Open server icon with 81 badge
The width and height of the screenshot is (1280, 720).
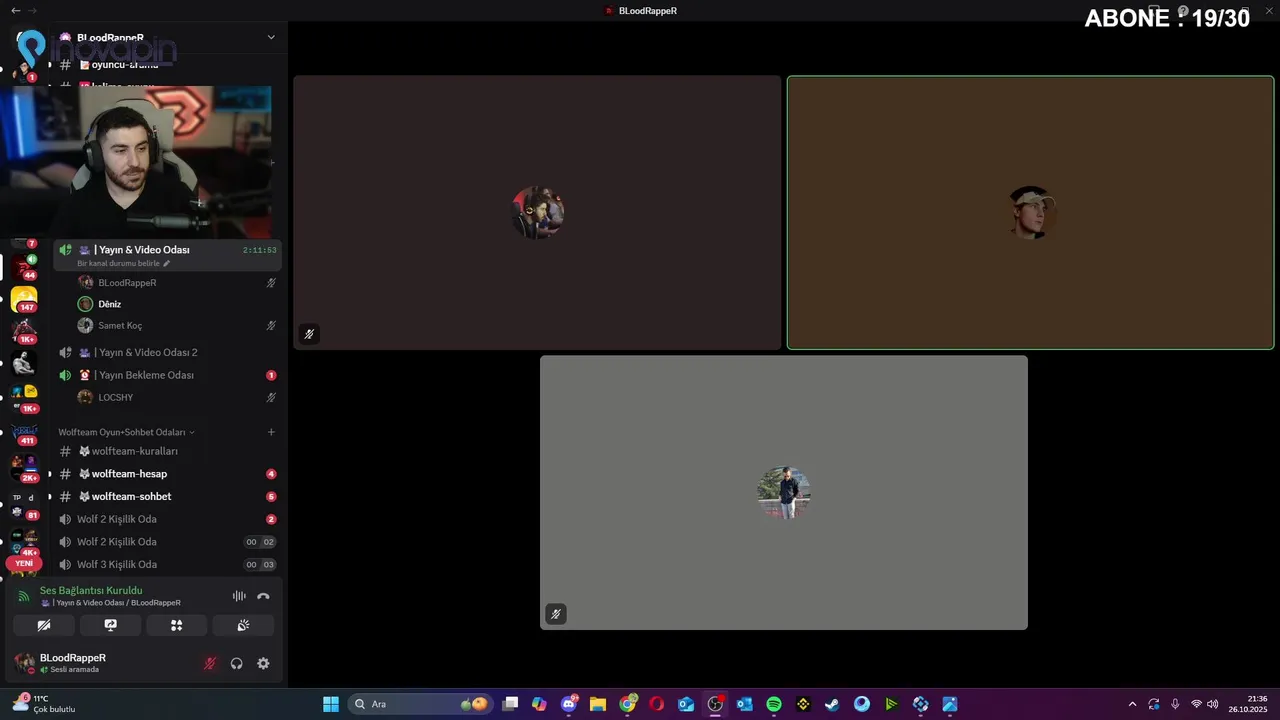coord(24,505)
